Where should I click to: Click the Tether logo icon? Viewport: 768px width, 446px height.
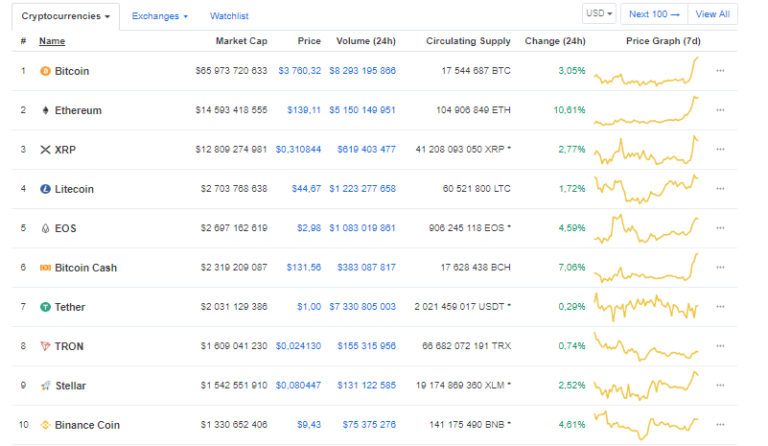coord(45,307)
